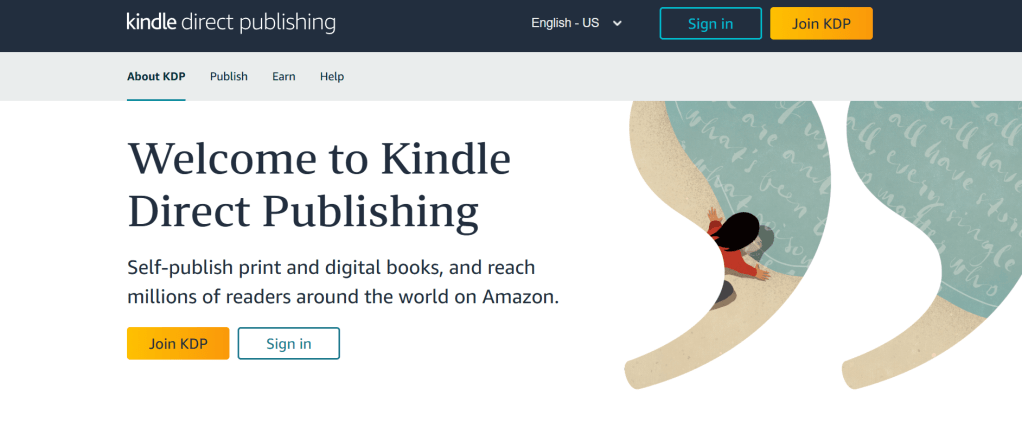Click the Self-publish print and digital books paragraph

click(343, 282)
